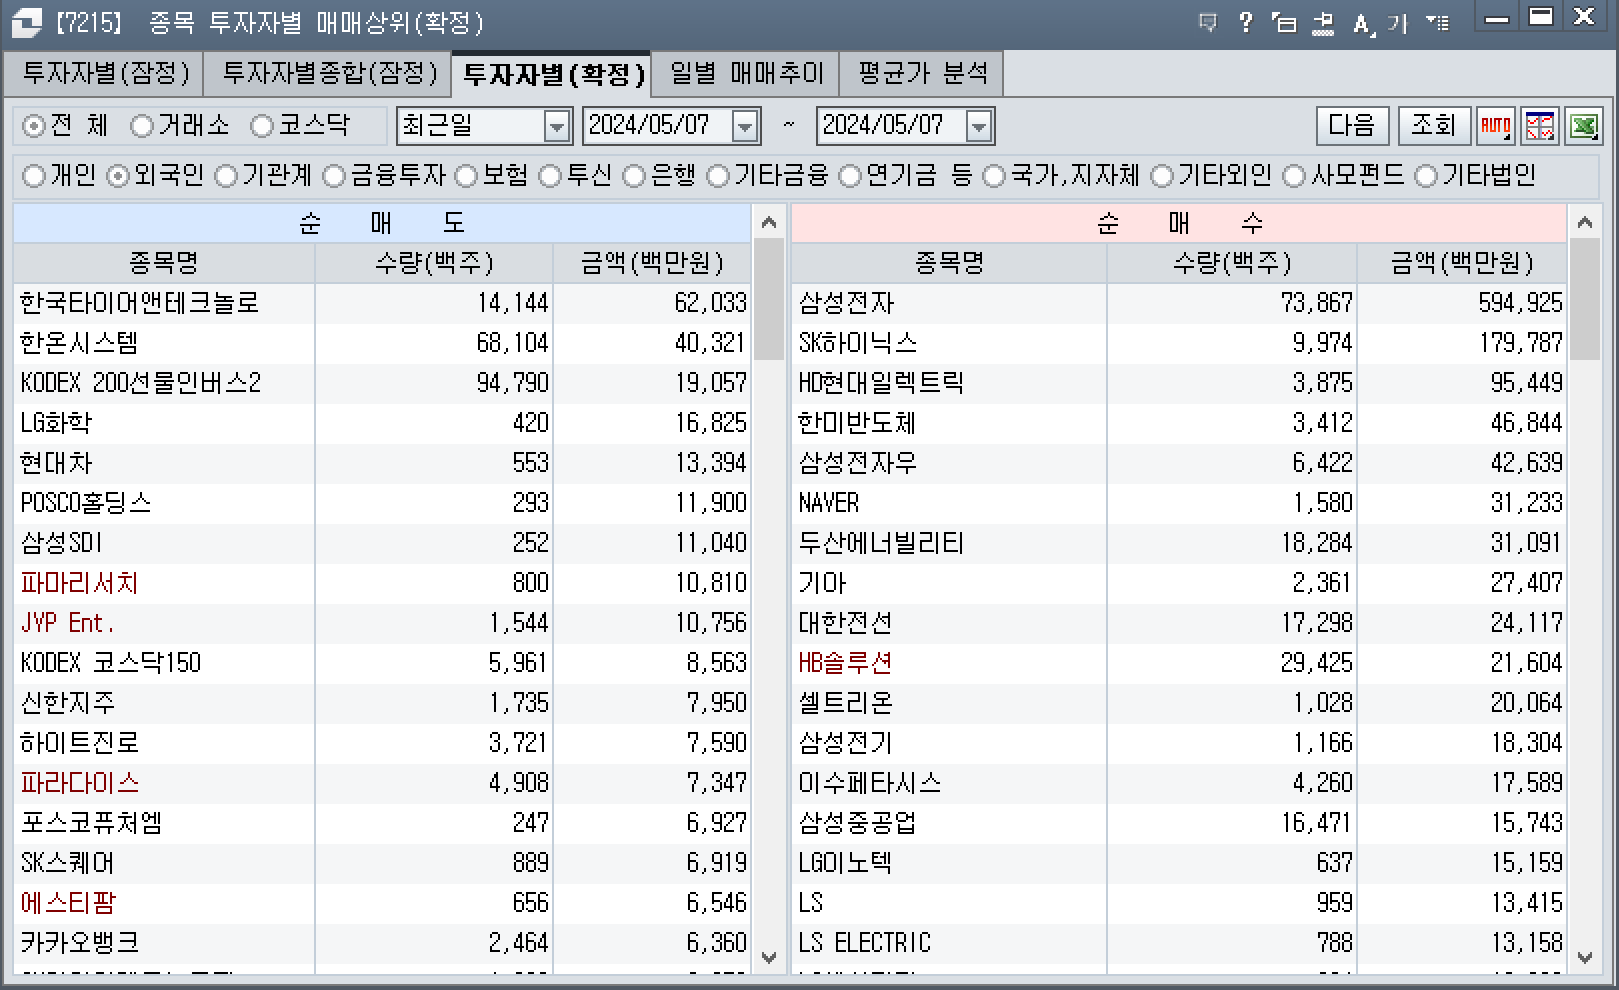This screenshot has height=990, width=1619.
Task: Open help via question mark icon
Action: [x=1245, y=22]
